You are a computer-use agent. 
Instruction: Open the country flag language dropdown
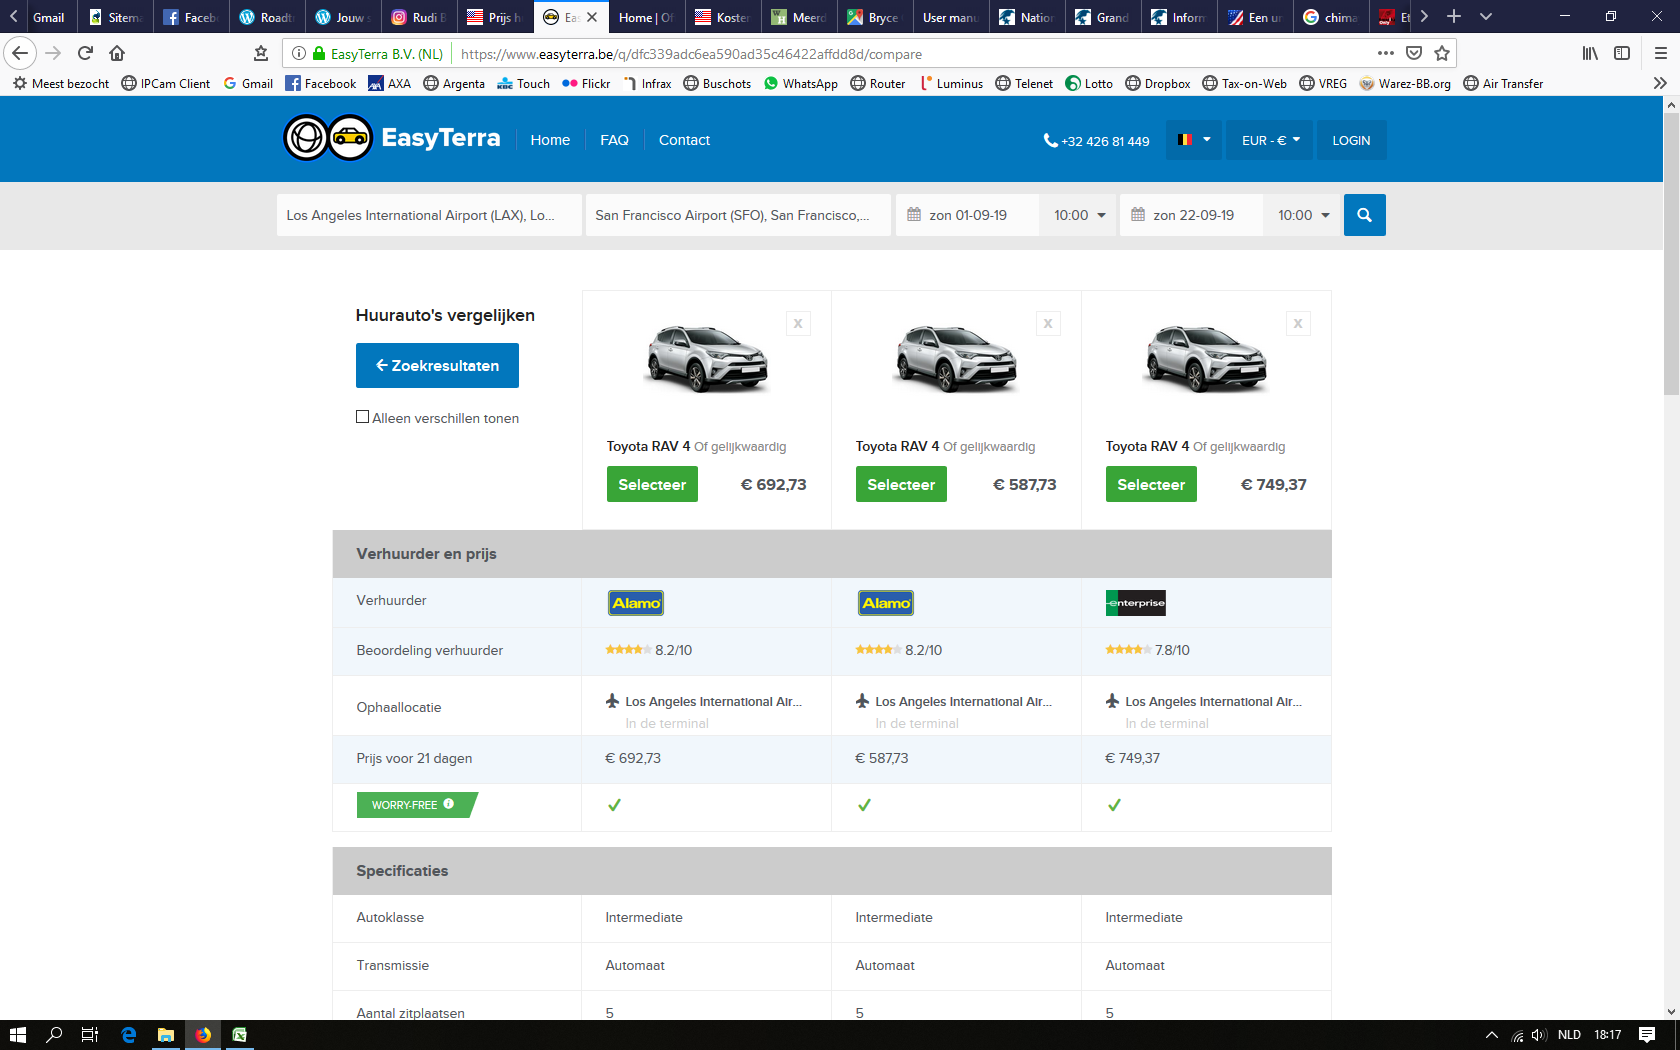click(x=1194, y=140)
